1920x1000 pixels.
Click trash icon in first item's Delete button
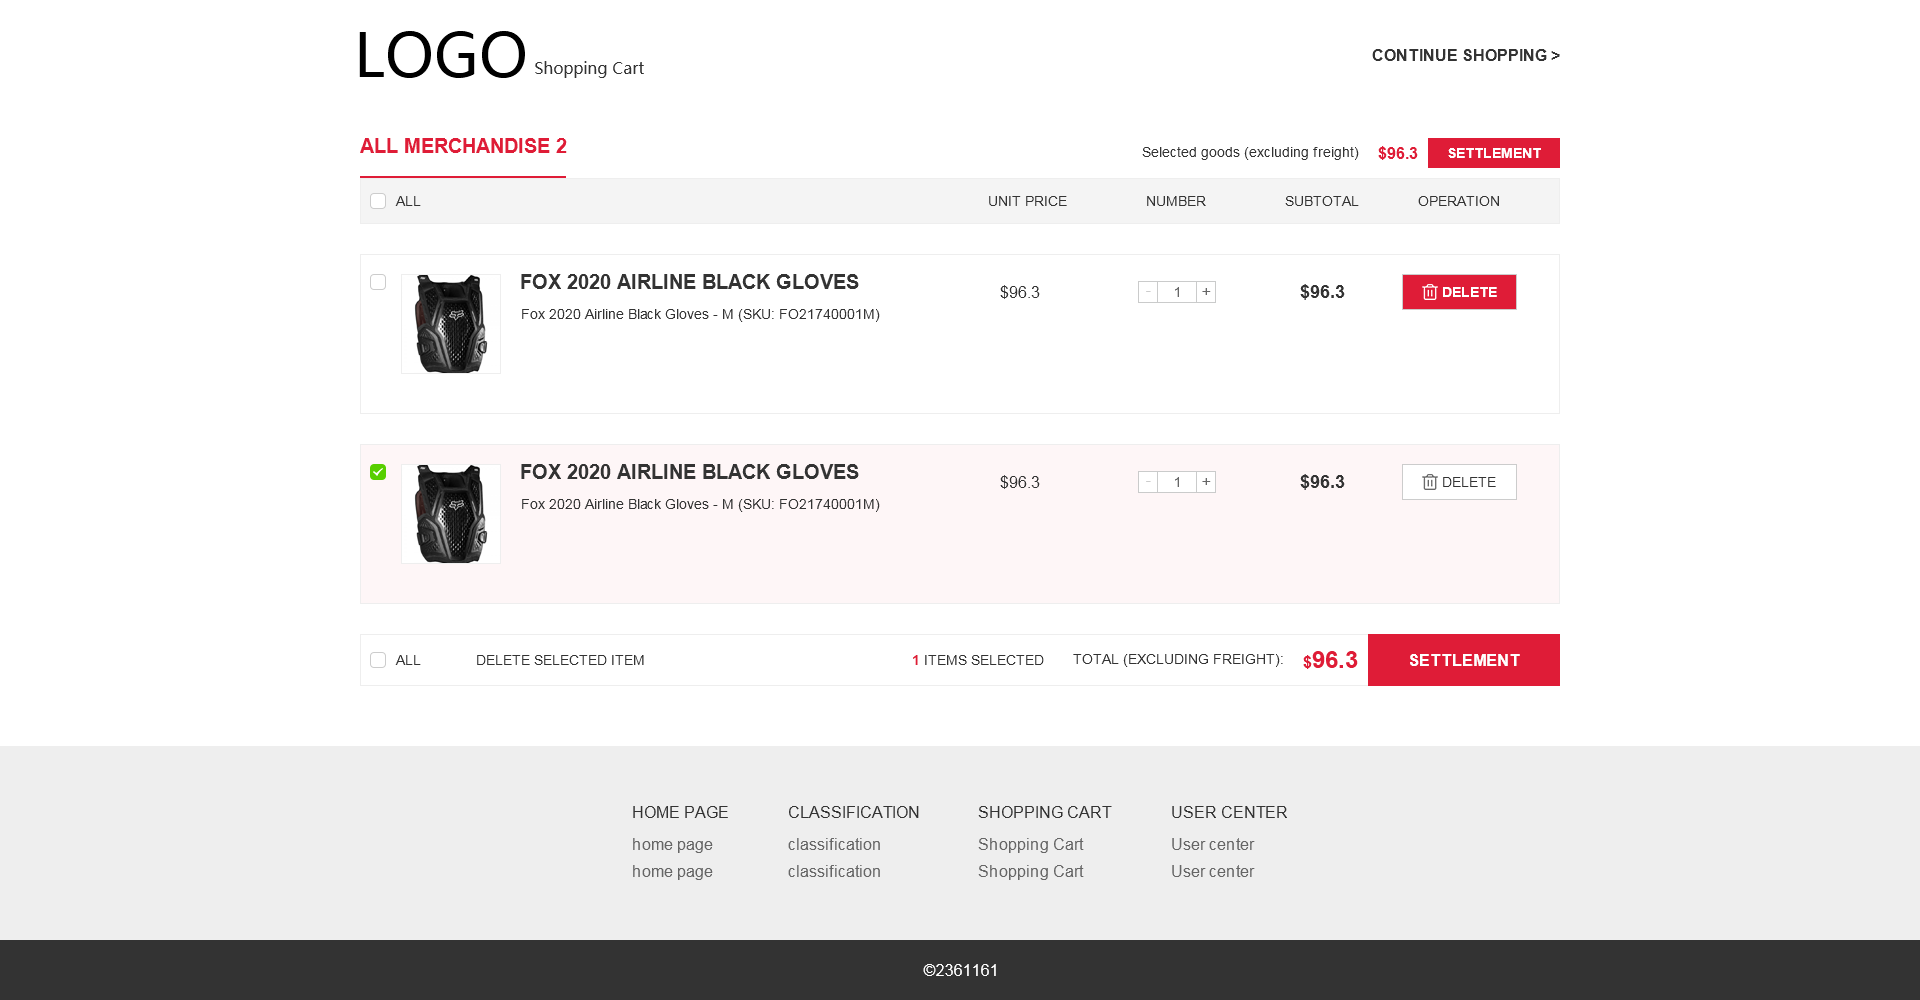tap(1430, 292)
